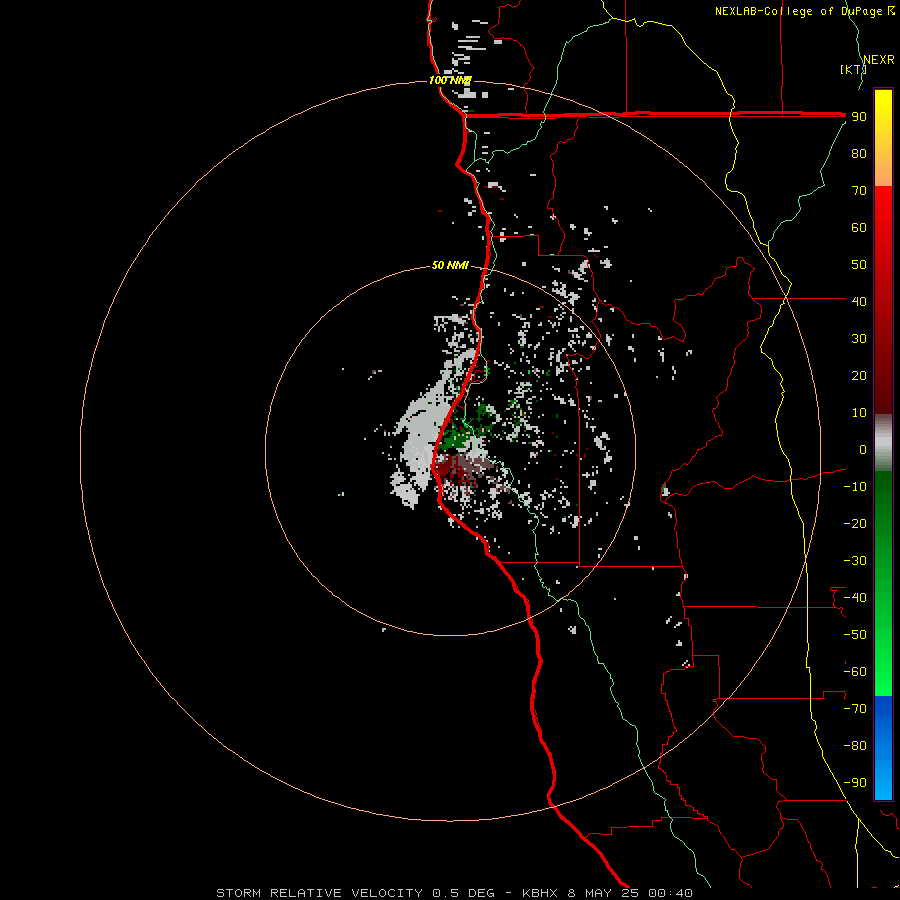Click the 40 value on the velocity scale

click(x=859, y=301)
